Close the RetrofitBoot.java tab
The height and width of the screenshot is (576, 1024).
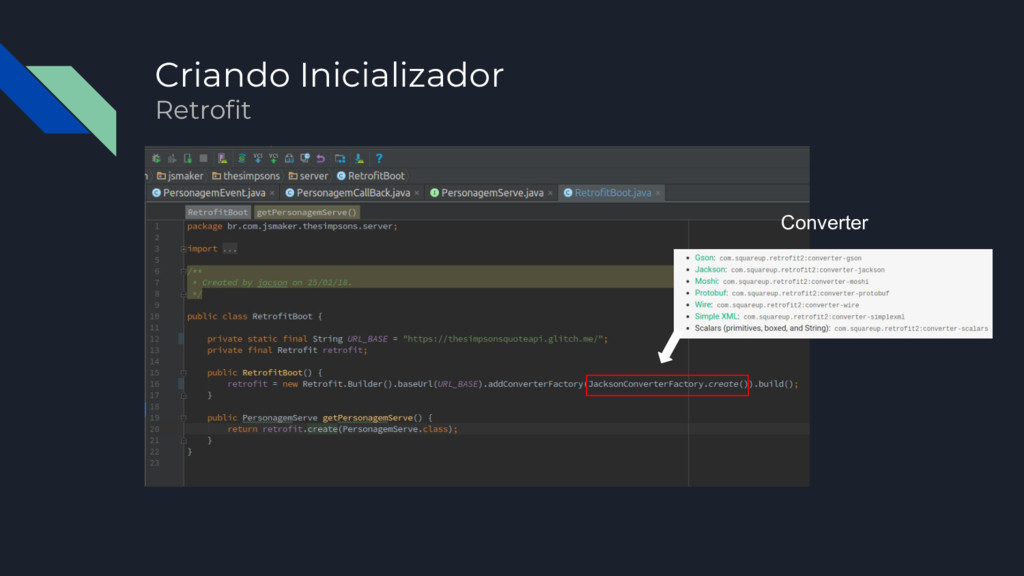coord(658,193)
